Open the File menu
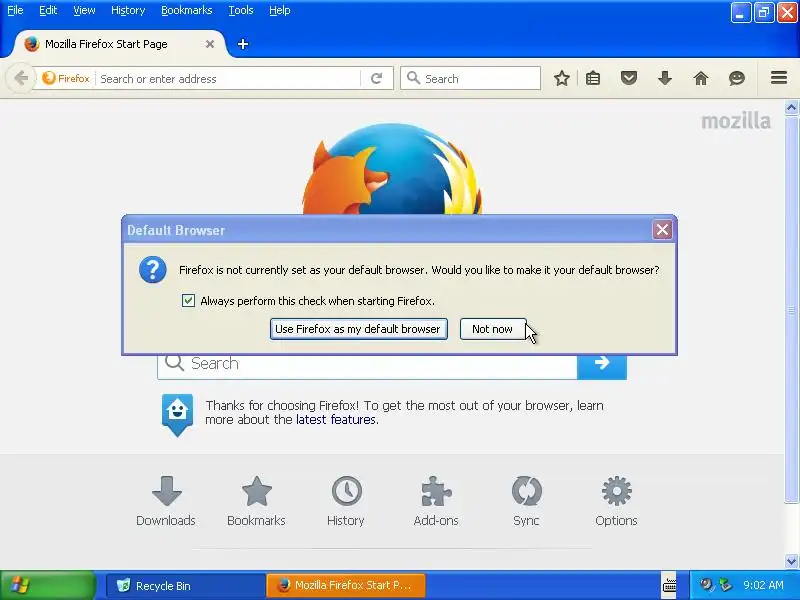The width and height of the screenshot is (800, 600). 15,10
